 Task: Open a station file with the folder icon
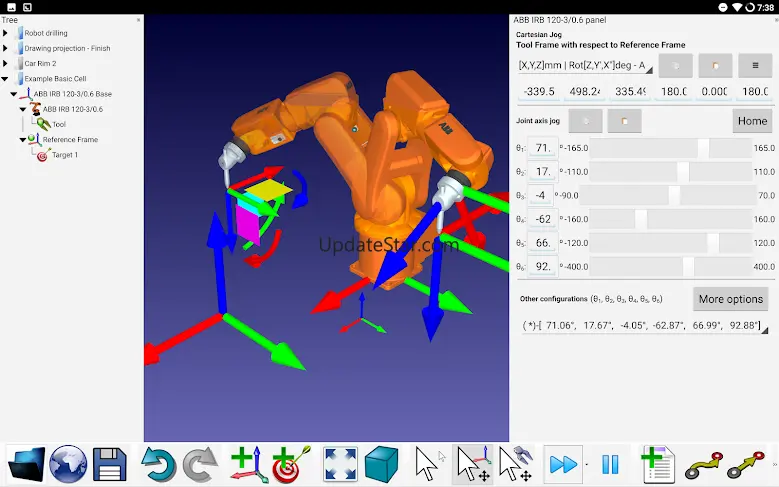click(26, 465)
